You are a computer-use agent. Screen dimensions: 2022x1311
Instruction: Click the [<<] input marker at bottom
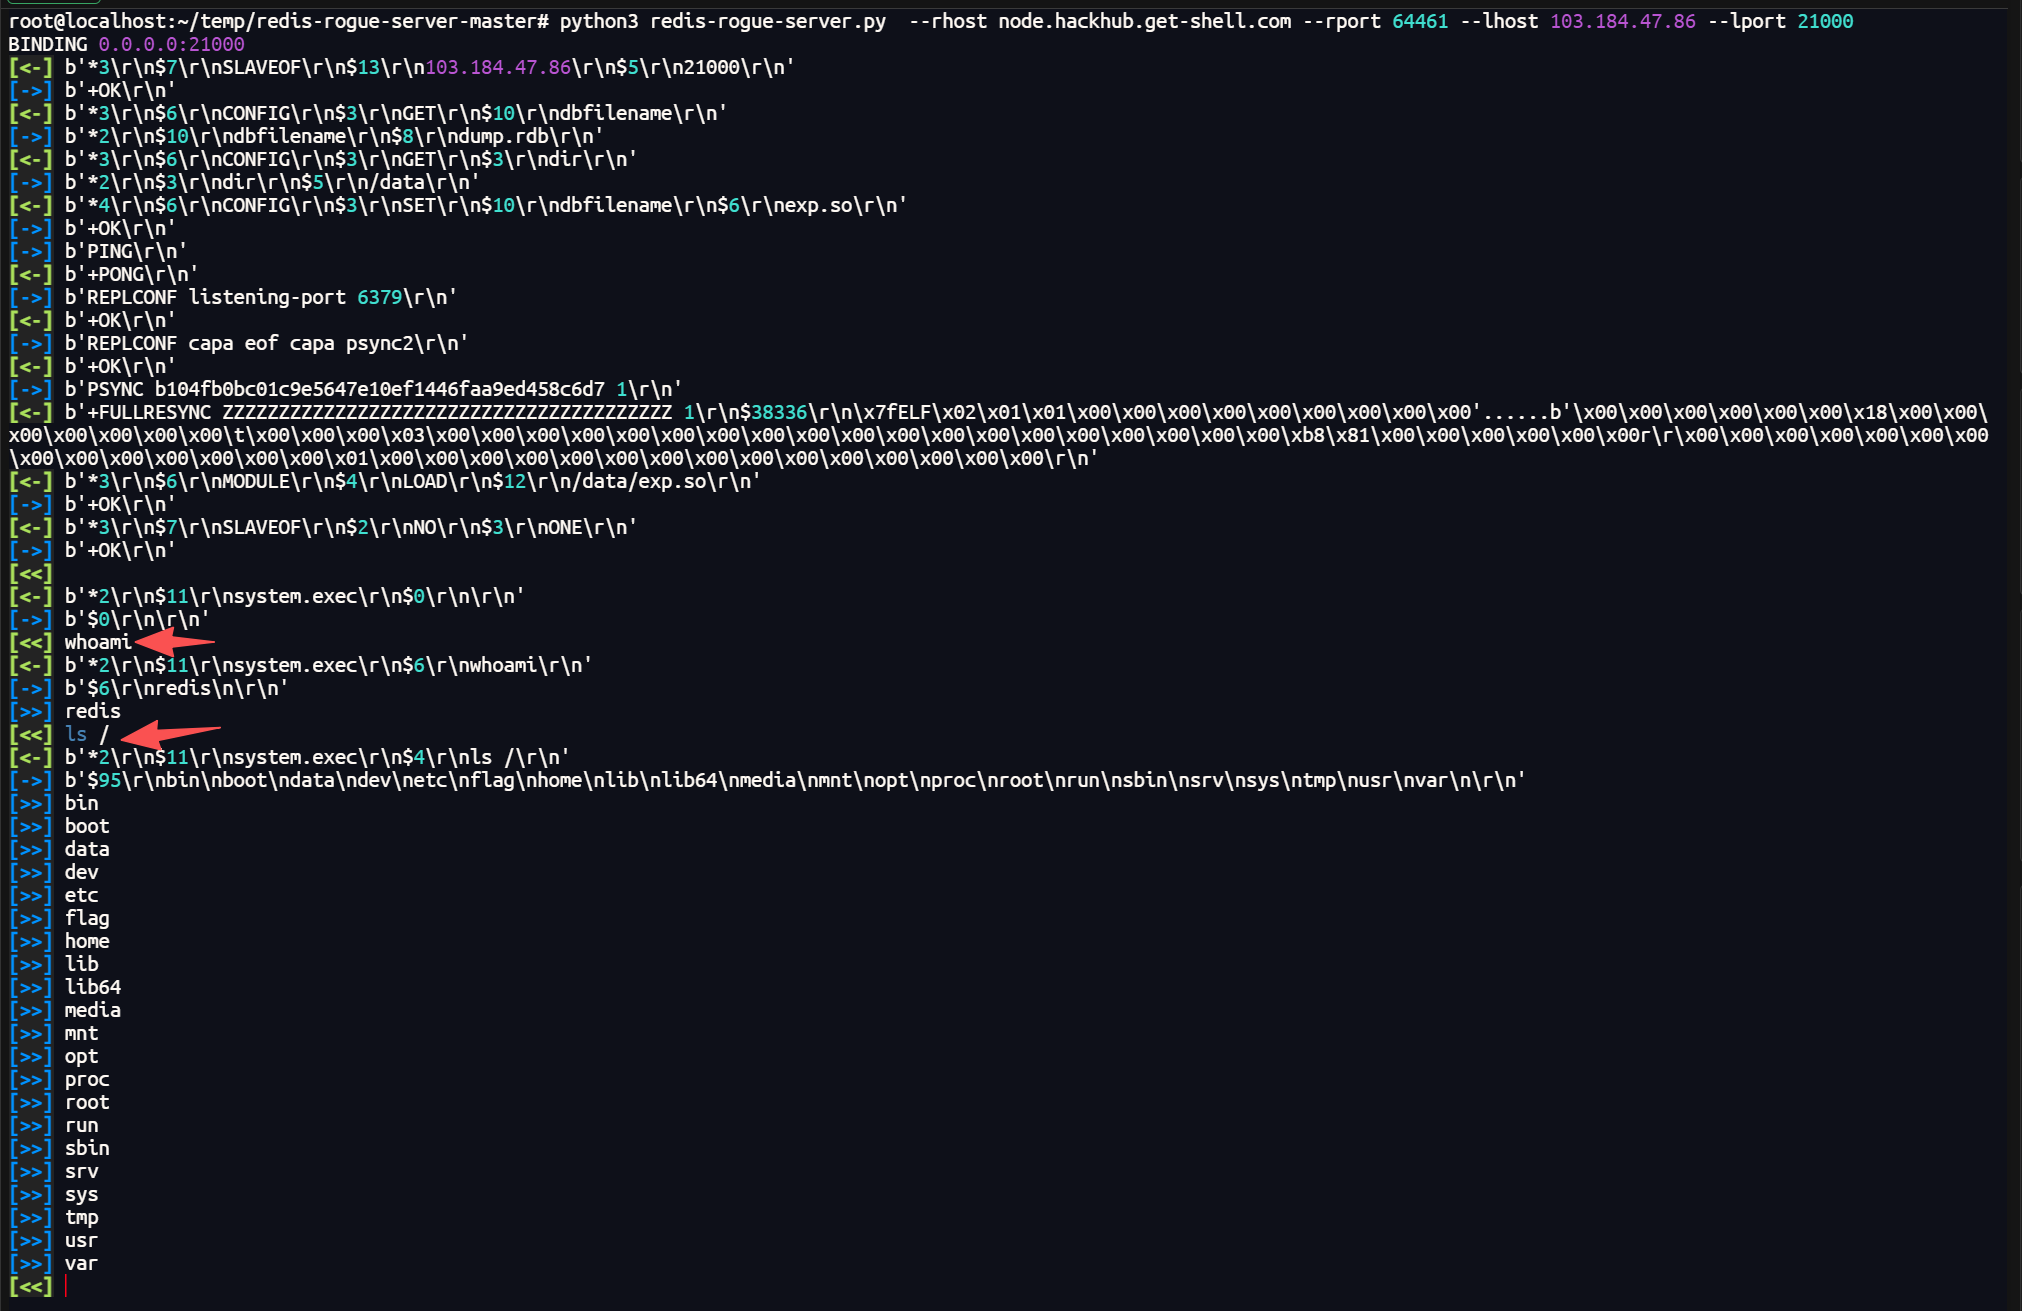coord(30,1287)
